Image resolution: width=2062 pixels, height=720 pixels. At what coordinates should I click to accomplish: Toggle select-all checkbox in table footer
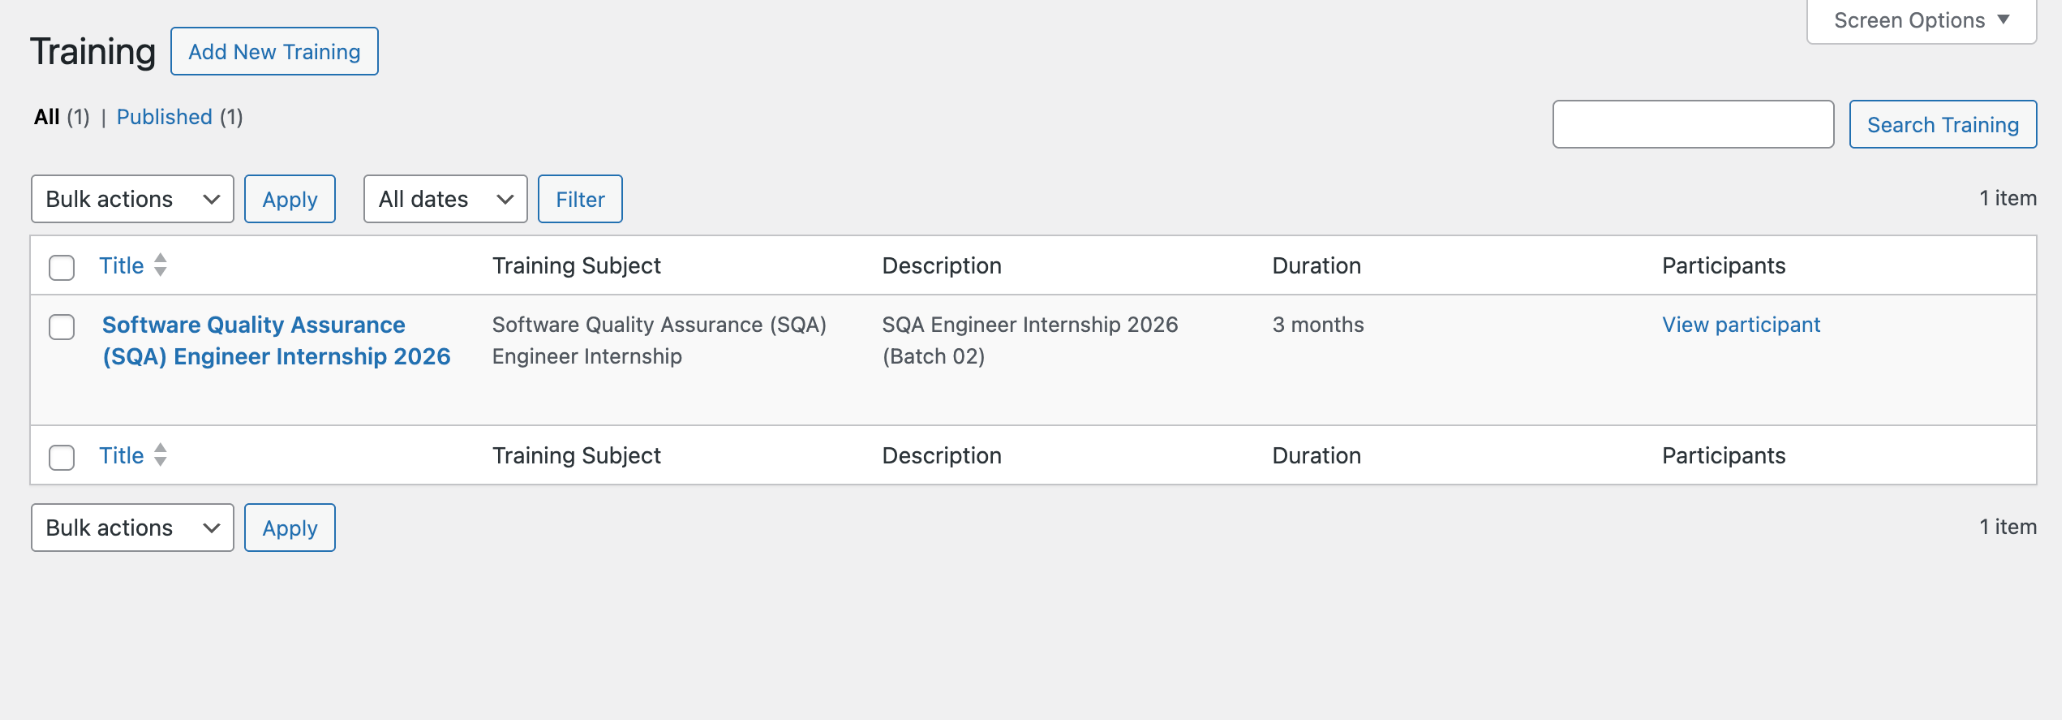coord(62,457)
